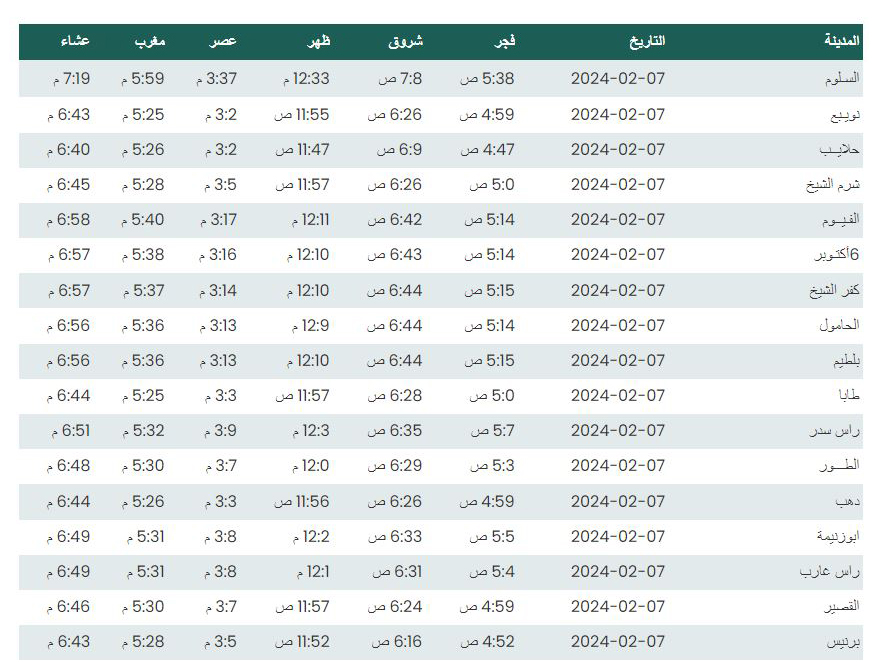Click the ظهر column header
Viewport: 883px width, 662px height.
(x=319, y=41)
